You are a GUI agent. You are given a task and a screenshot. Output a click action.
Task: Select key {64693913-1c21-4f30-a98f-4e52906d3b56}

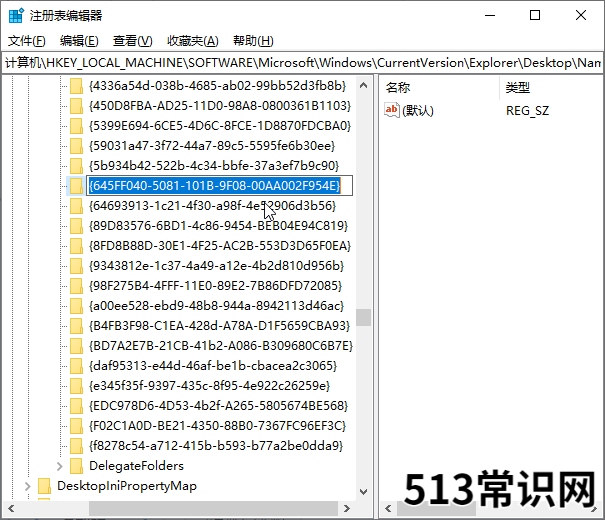[x=213, y=206]
